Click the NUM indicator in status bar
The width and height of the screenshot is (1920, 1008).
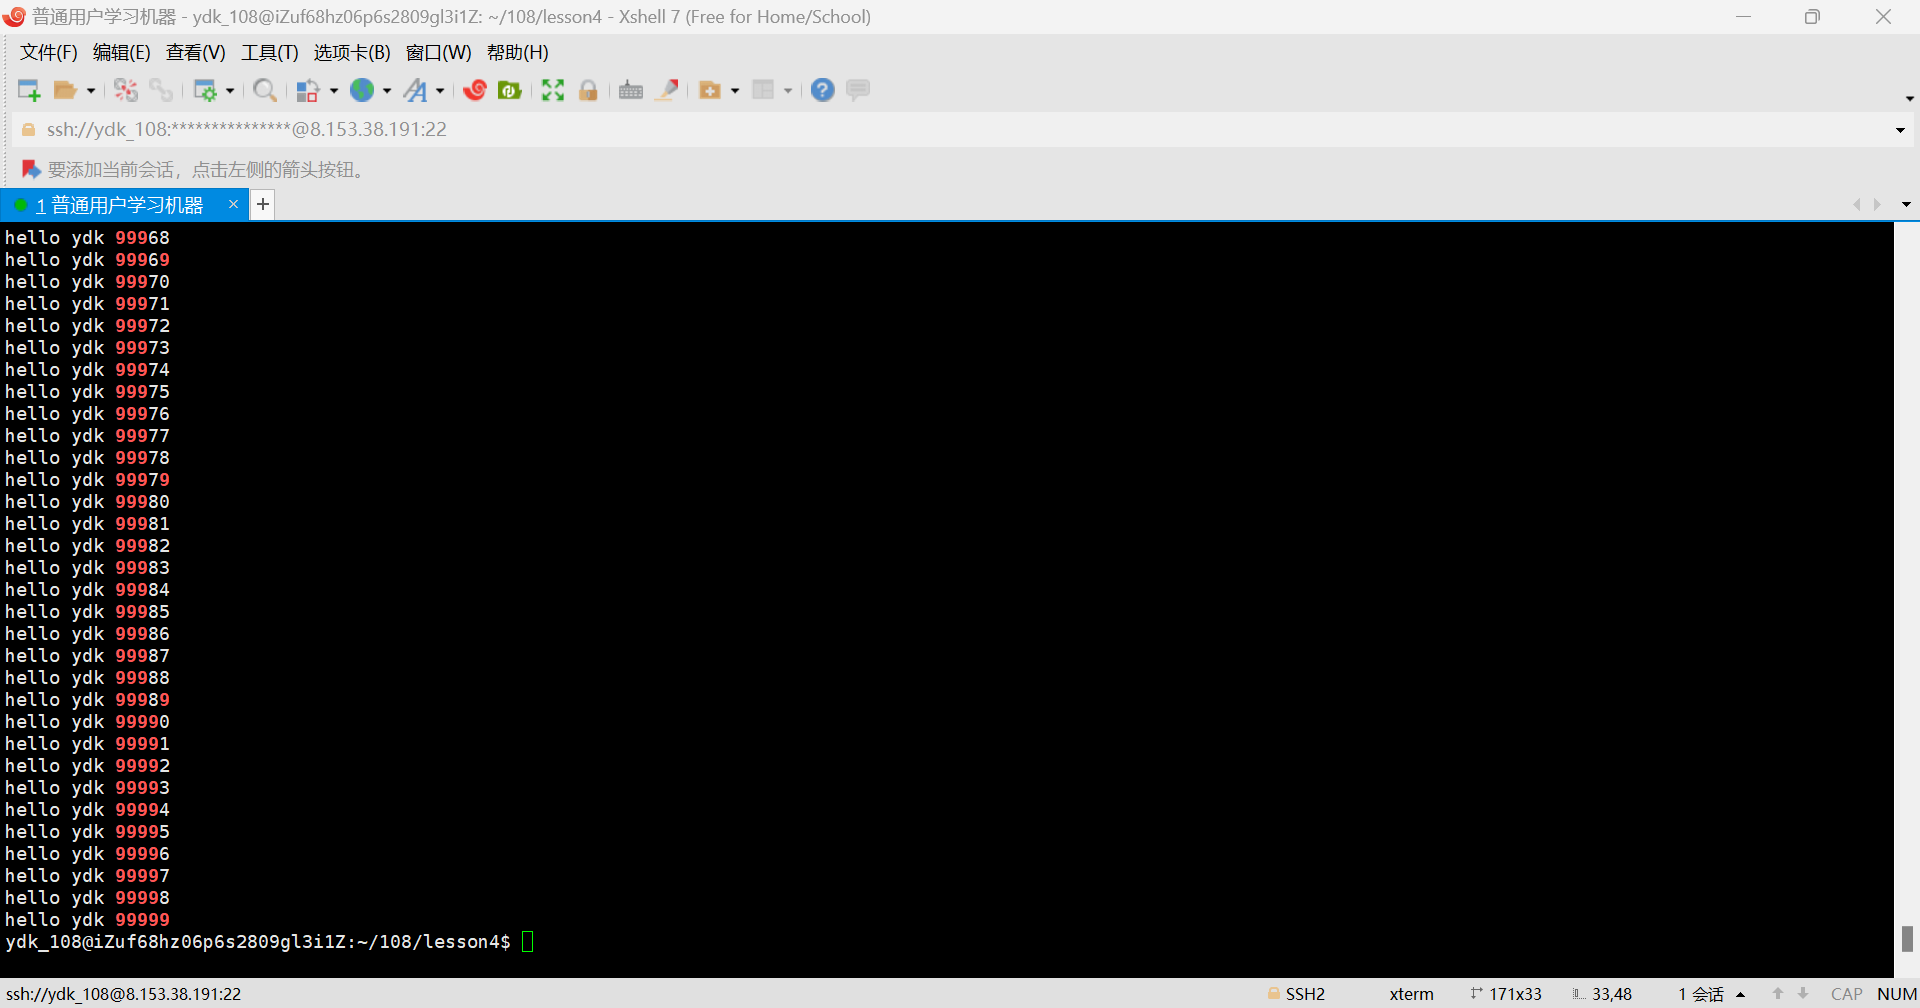click(1897, 994)
